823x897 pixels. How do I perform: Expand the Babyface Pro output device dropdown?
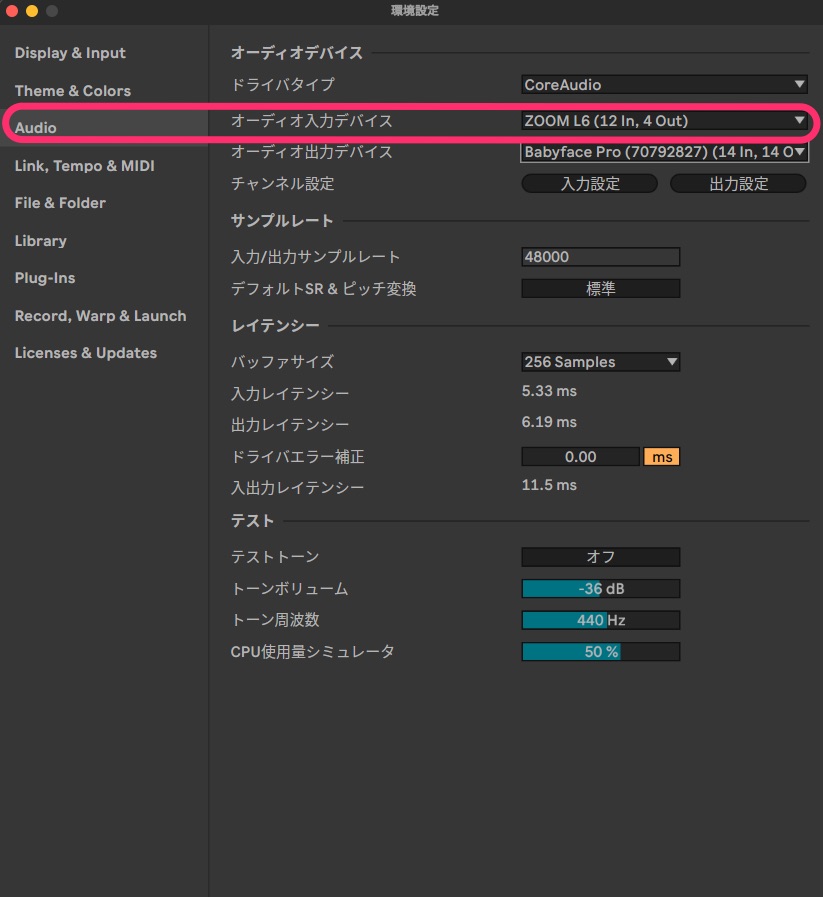point(664,152)
